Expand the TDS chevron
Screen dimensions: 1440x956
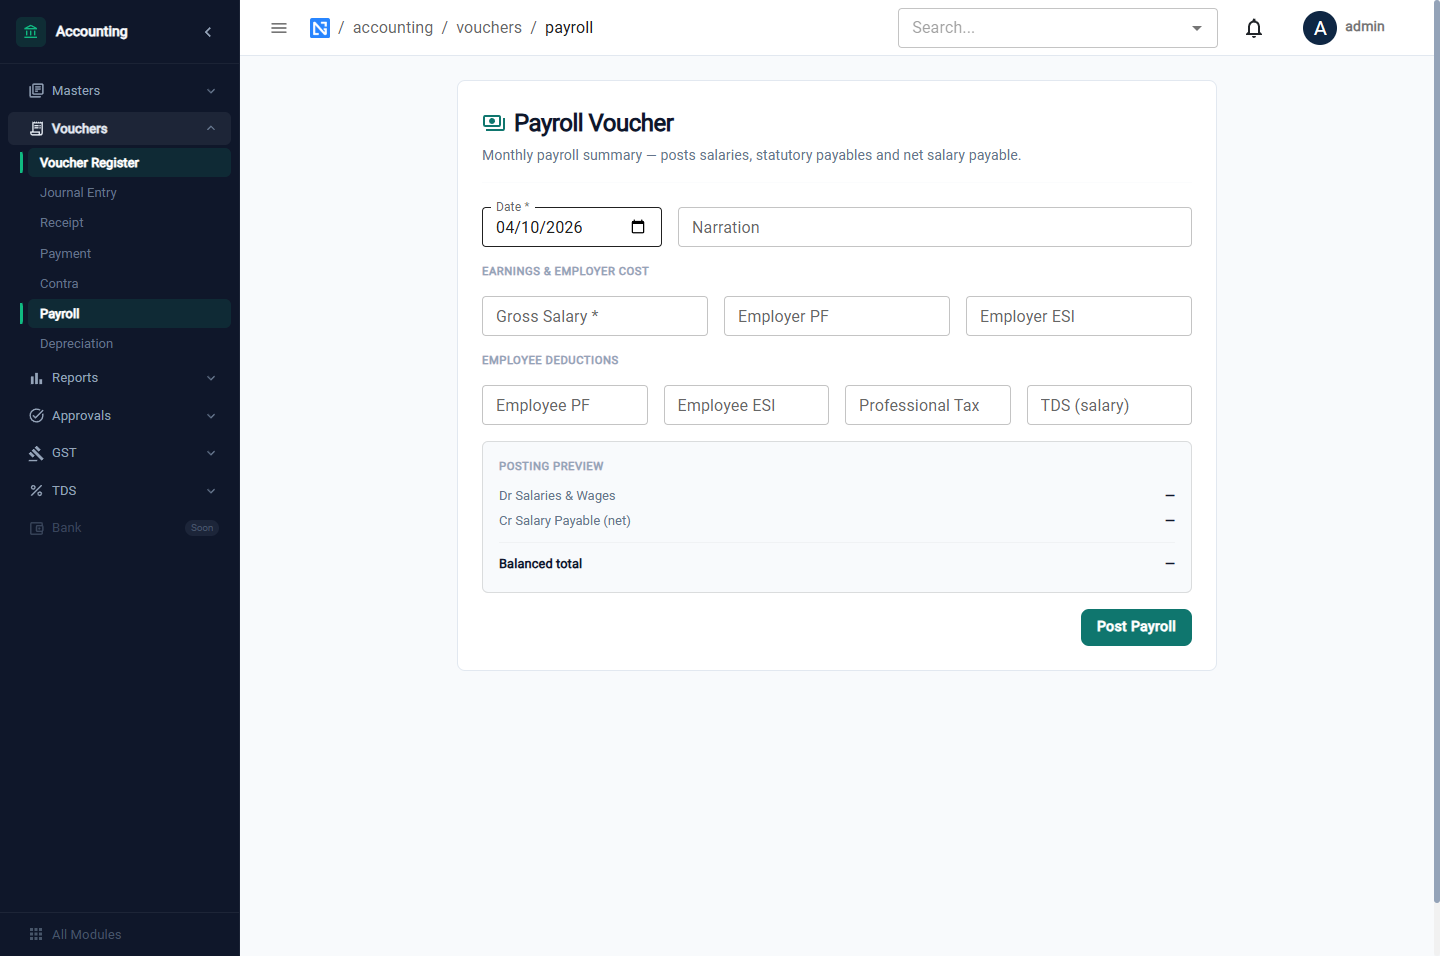click(x=211, y=491)
